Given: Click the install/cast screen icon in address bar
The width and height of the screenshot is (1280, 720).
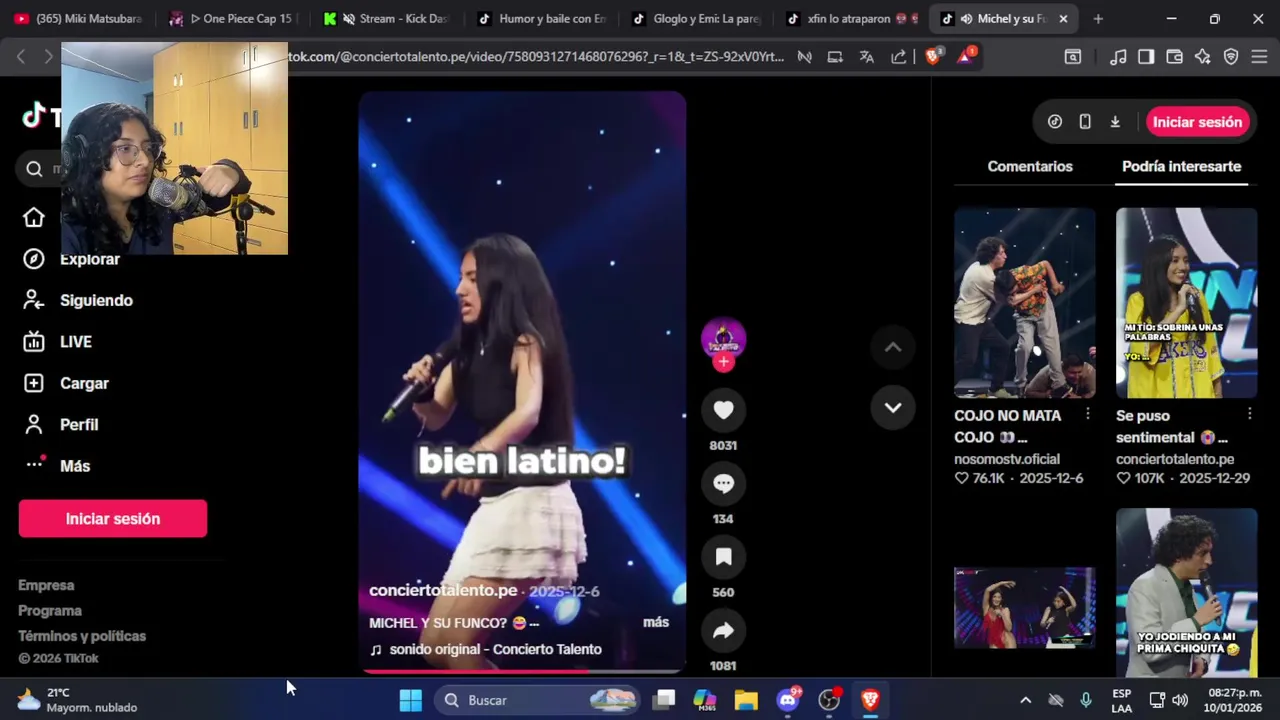Looking at the screenshot, I should [835, 57].
